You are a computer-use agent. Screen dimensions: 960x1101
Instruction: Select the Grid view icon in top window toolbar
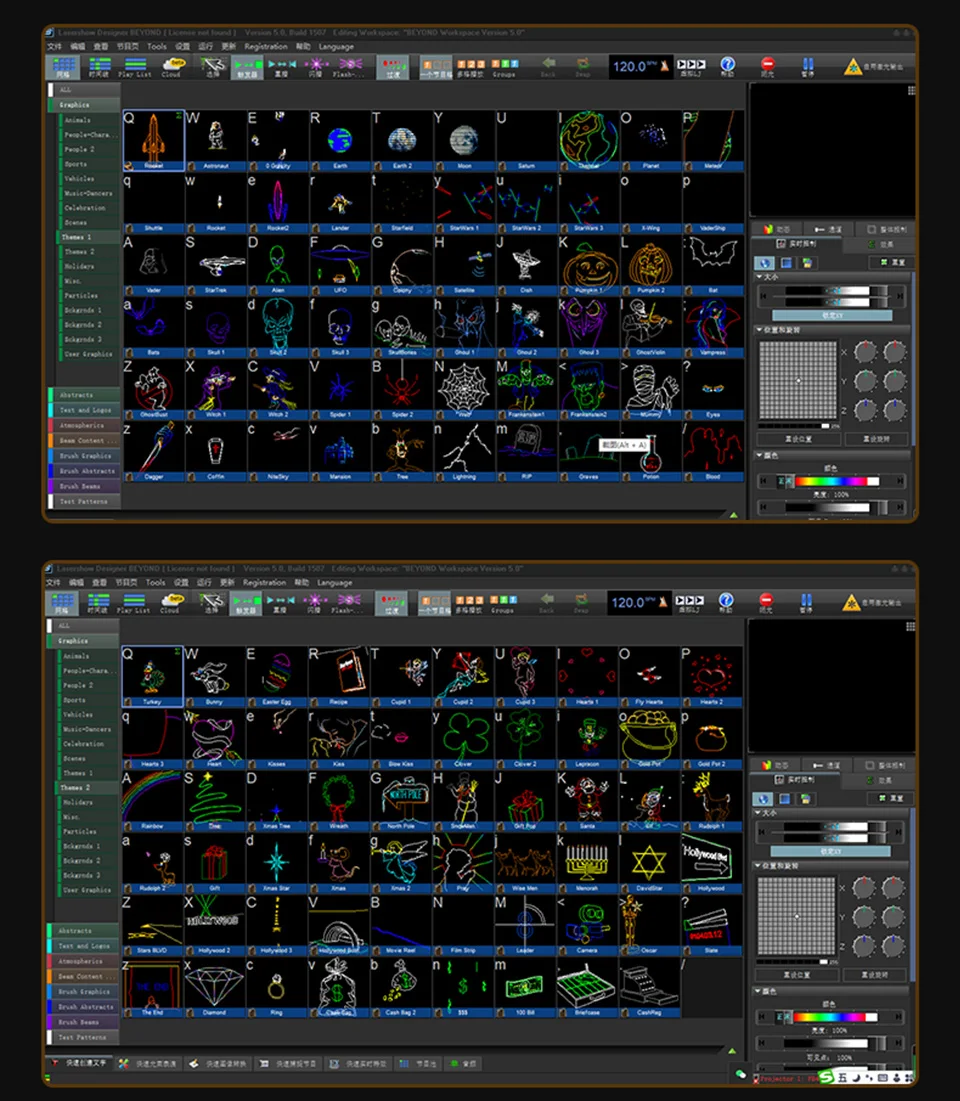pyautogui.click(x=63, y=67)
